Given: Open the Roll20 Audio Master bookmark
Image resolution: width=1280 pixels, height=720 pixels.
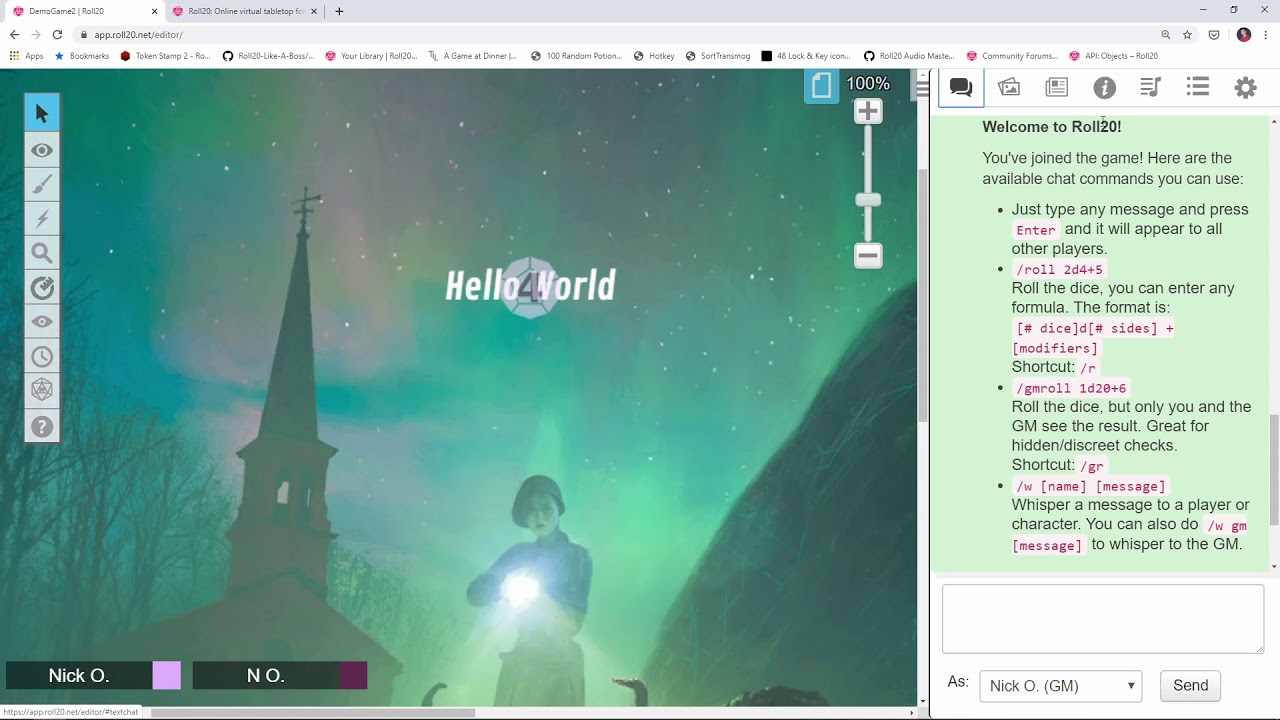Looking at the screenshot, I should click(909, 56).
